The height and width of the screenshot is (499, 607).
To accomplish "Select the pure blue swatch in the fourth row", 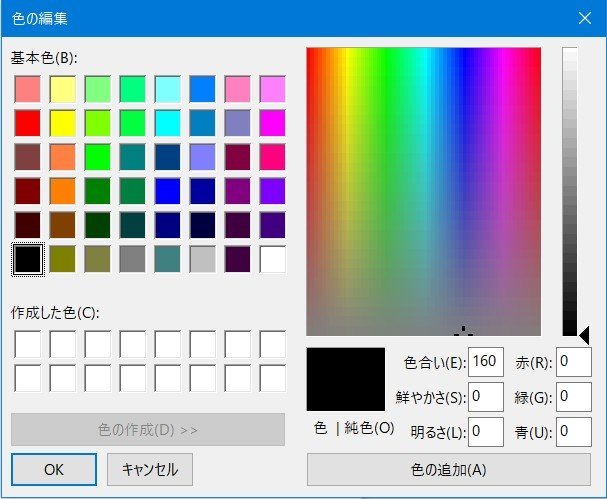I will pyautogui.click(x=167, y=191).
